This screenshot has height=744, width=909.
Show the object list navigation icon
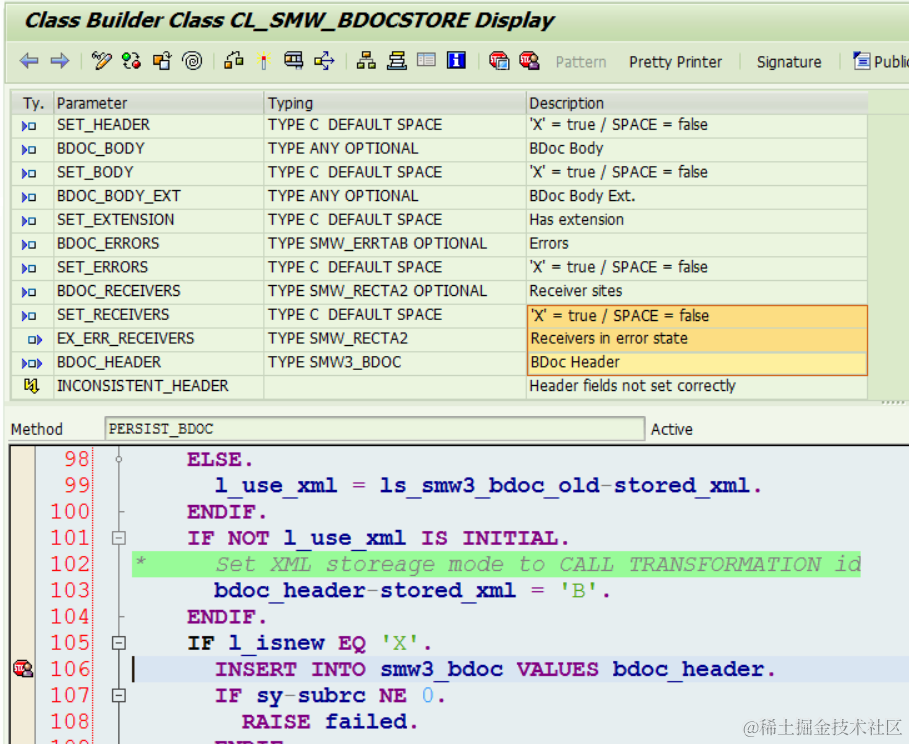point(325,60)
